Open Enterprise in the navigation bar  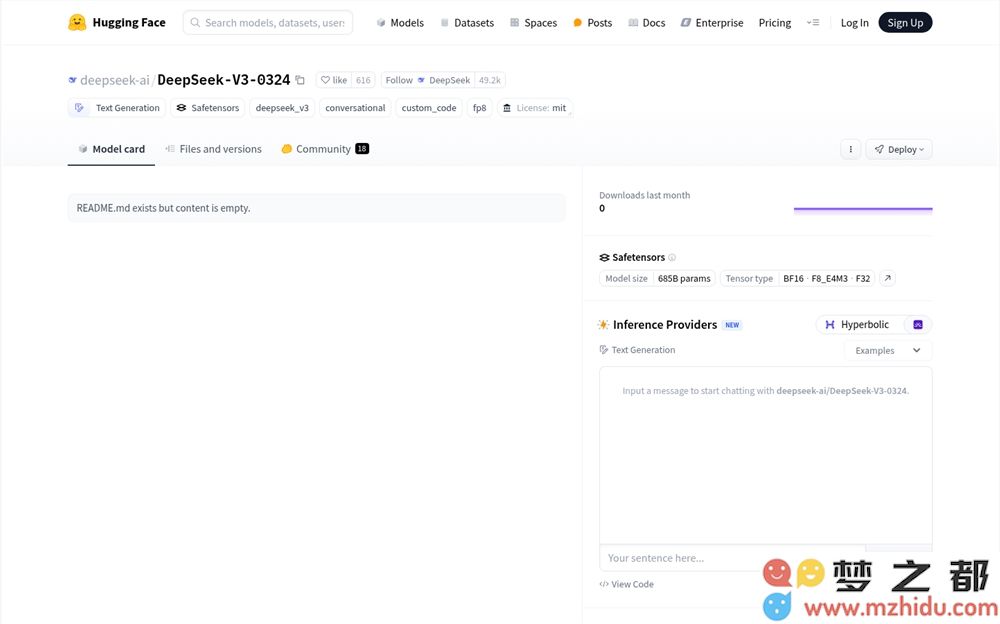point(712,22)
